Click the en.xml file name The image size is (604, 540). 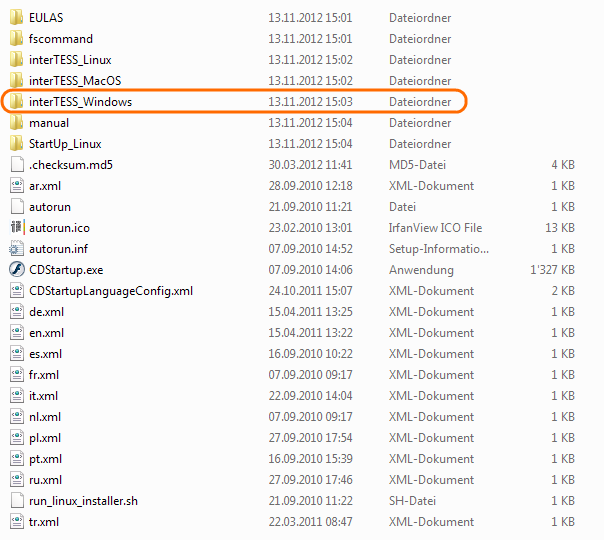tap(46, 333)
